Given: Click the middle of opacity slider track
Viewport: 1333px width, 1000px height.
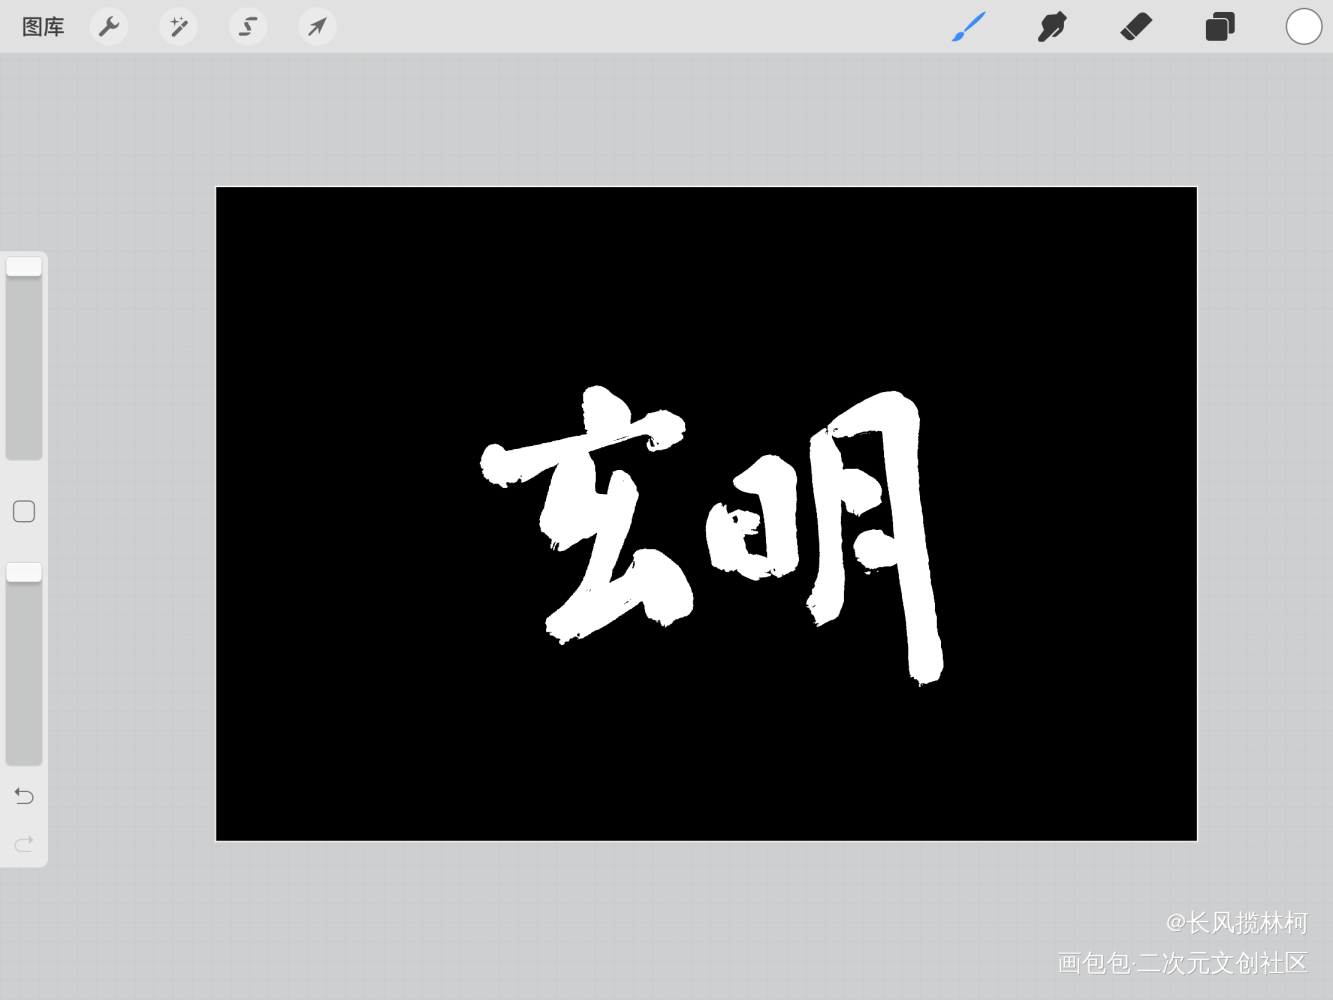Looking at the screenshot, I should click(x=24, y=665).
